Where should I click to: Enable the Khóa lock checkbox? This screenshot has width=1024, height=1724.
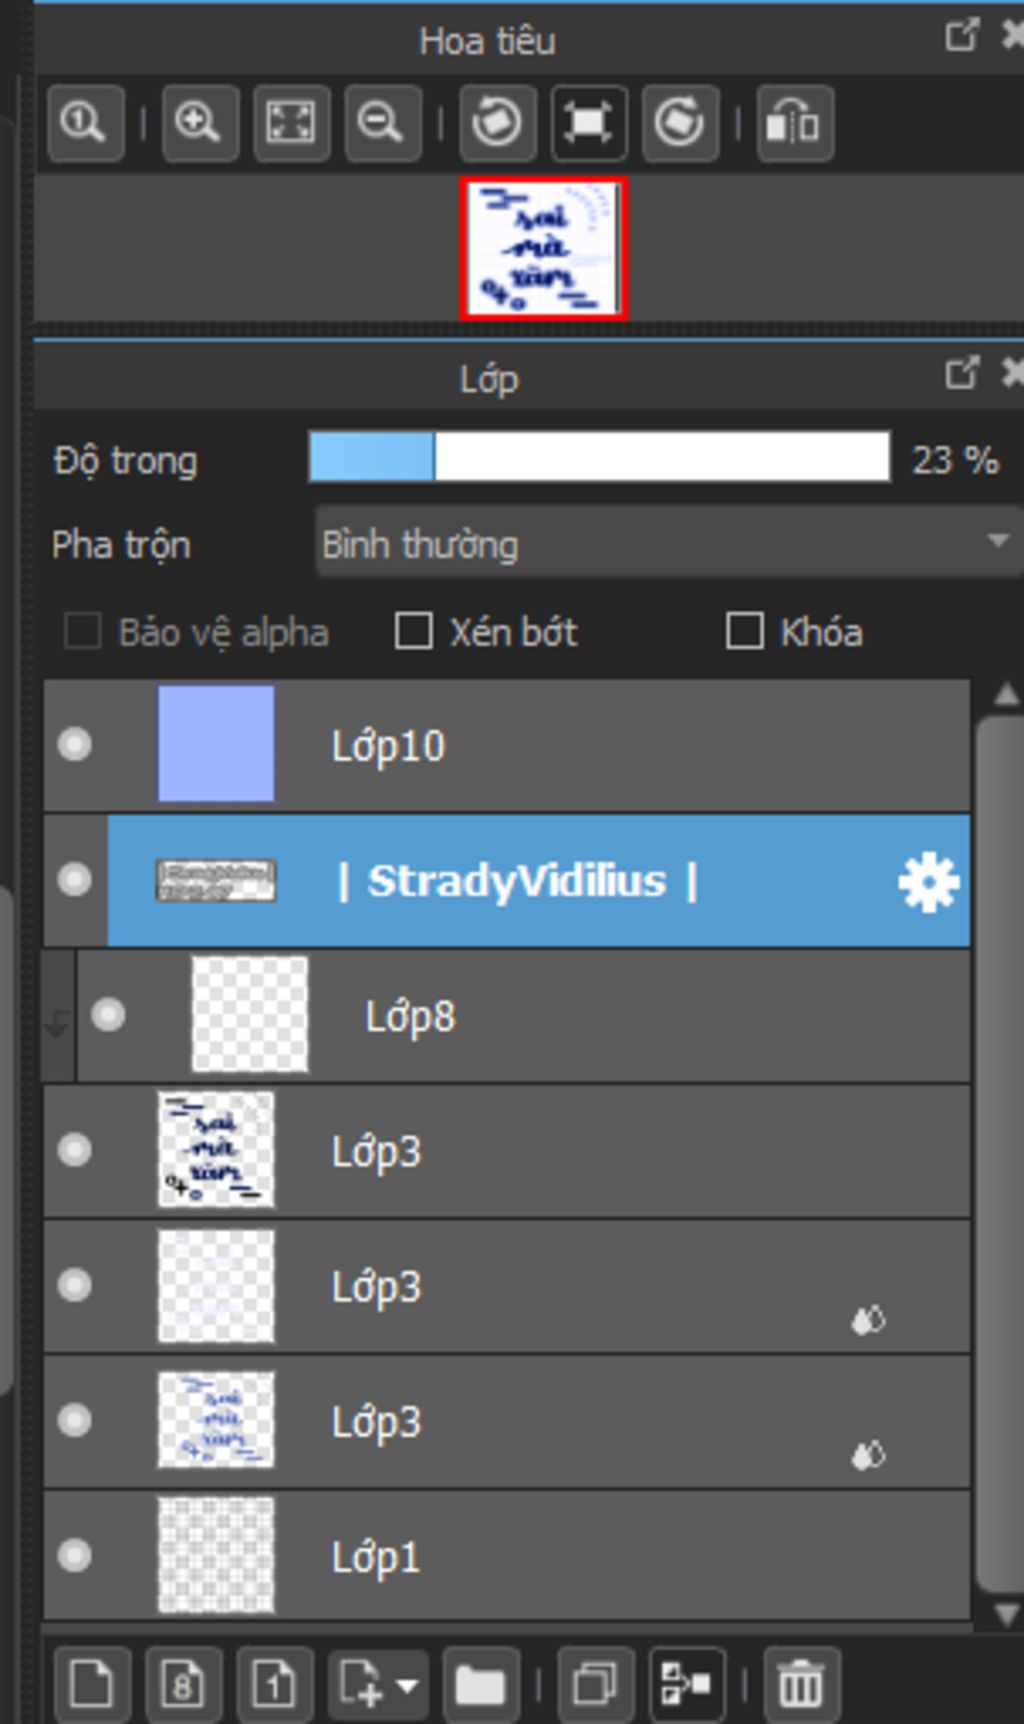click(x=744, y=632)
